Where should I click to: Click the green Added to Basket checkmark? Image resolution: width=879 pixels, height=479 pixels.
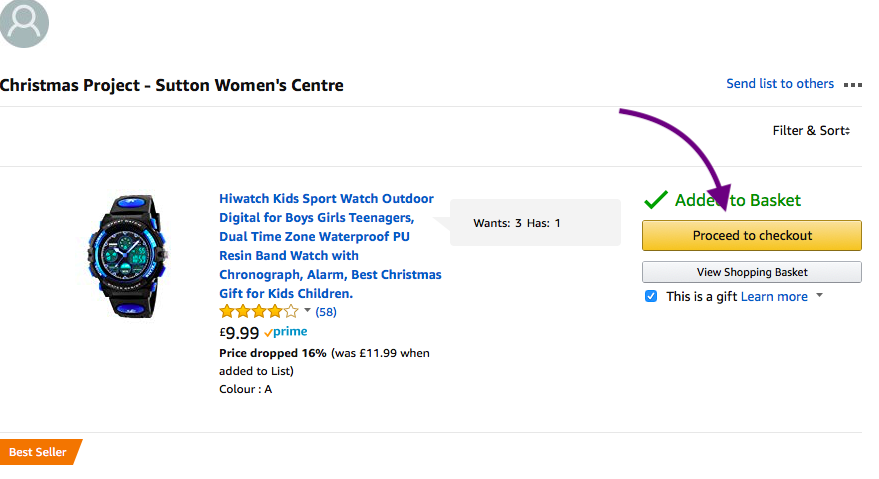[x=655, y=200]
